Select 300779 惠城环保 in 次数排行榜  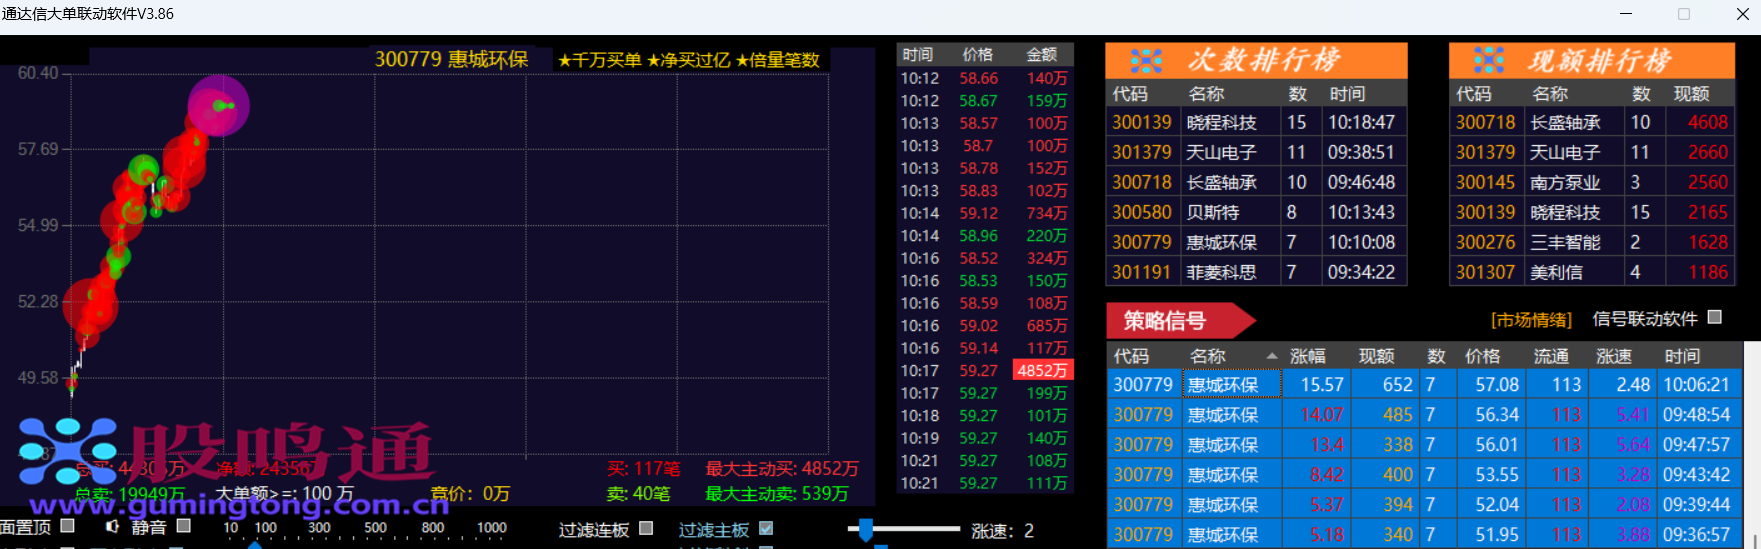coord(1256,242)
